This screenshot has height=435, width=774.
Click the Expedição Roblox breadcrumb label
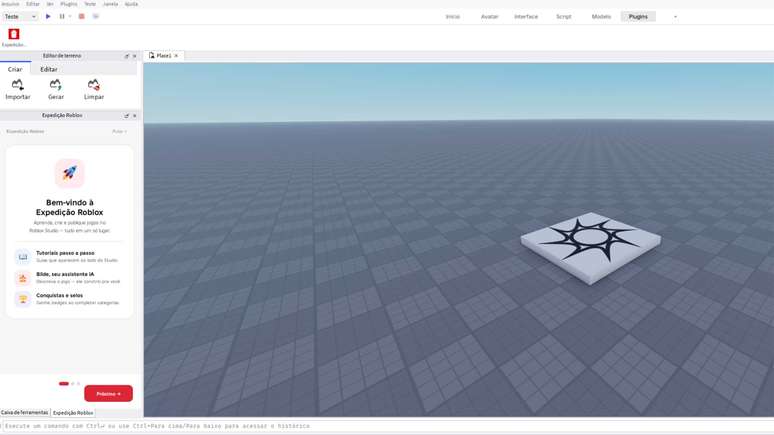(26, 131)
